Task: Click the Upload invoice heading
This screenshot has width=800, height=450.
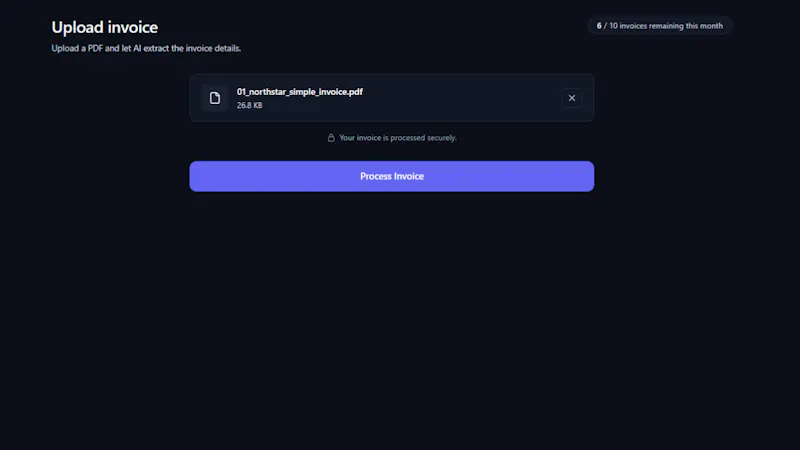Action: click(x=105, y=27)
